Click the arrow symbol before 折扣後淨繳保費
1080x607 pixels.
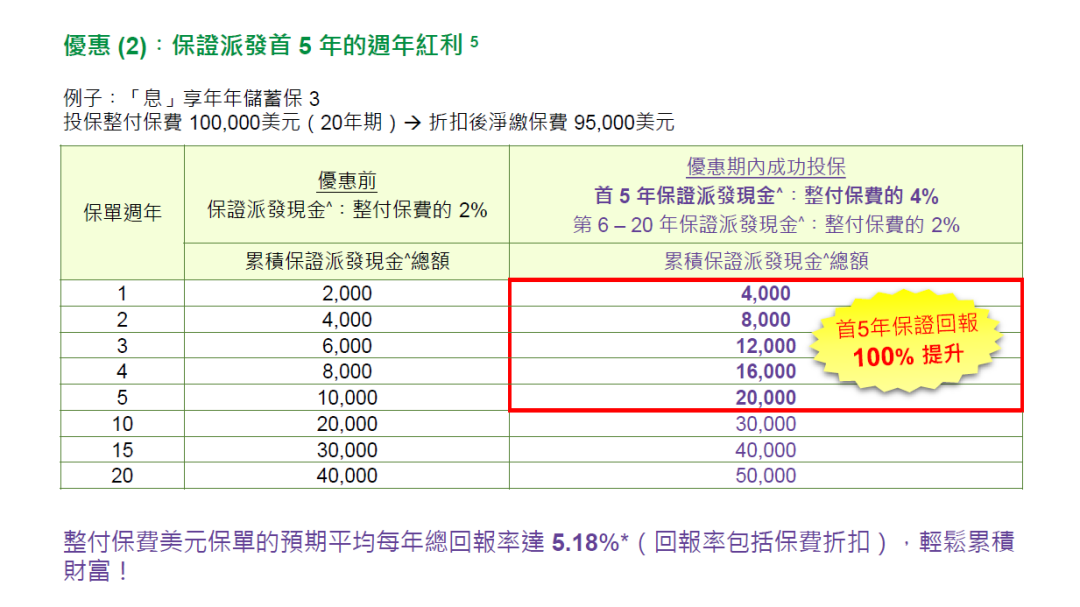[412, 123]
